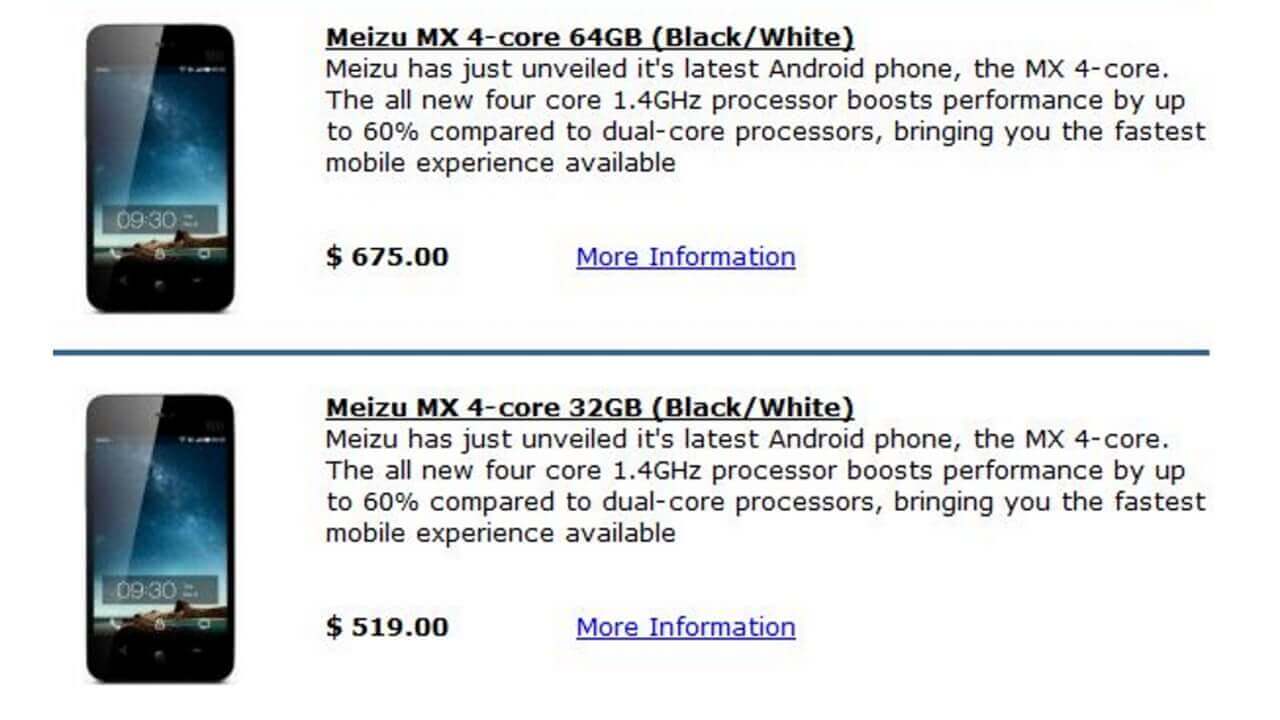1280x720 pixels.
Task: Click More Information for the 64GB model
Action: tap(685, 257)
